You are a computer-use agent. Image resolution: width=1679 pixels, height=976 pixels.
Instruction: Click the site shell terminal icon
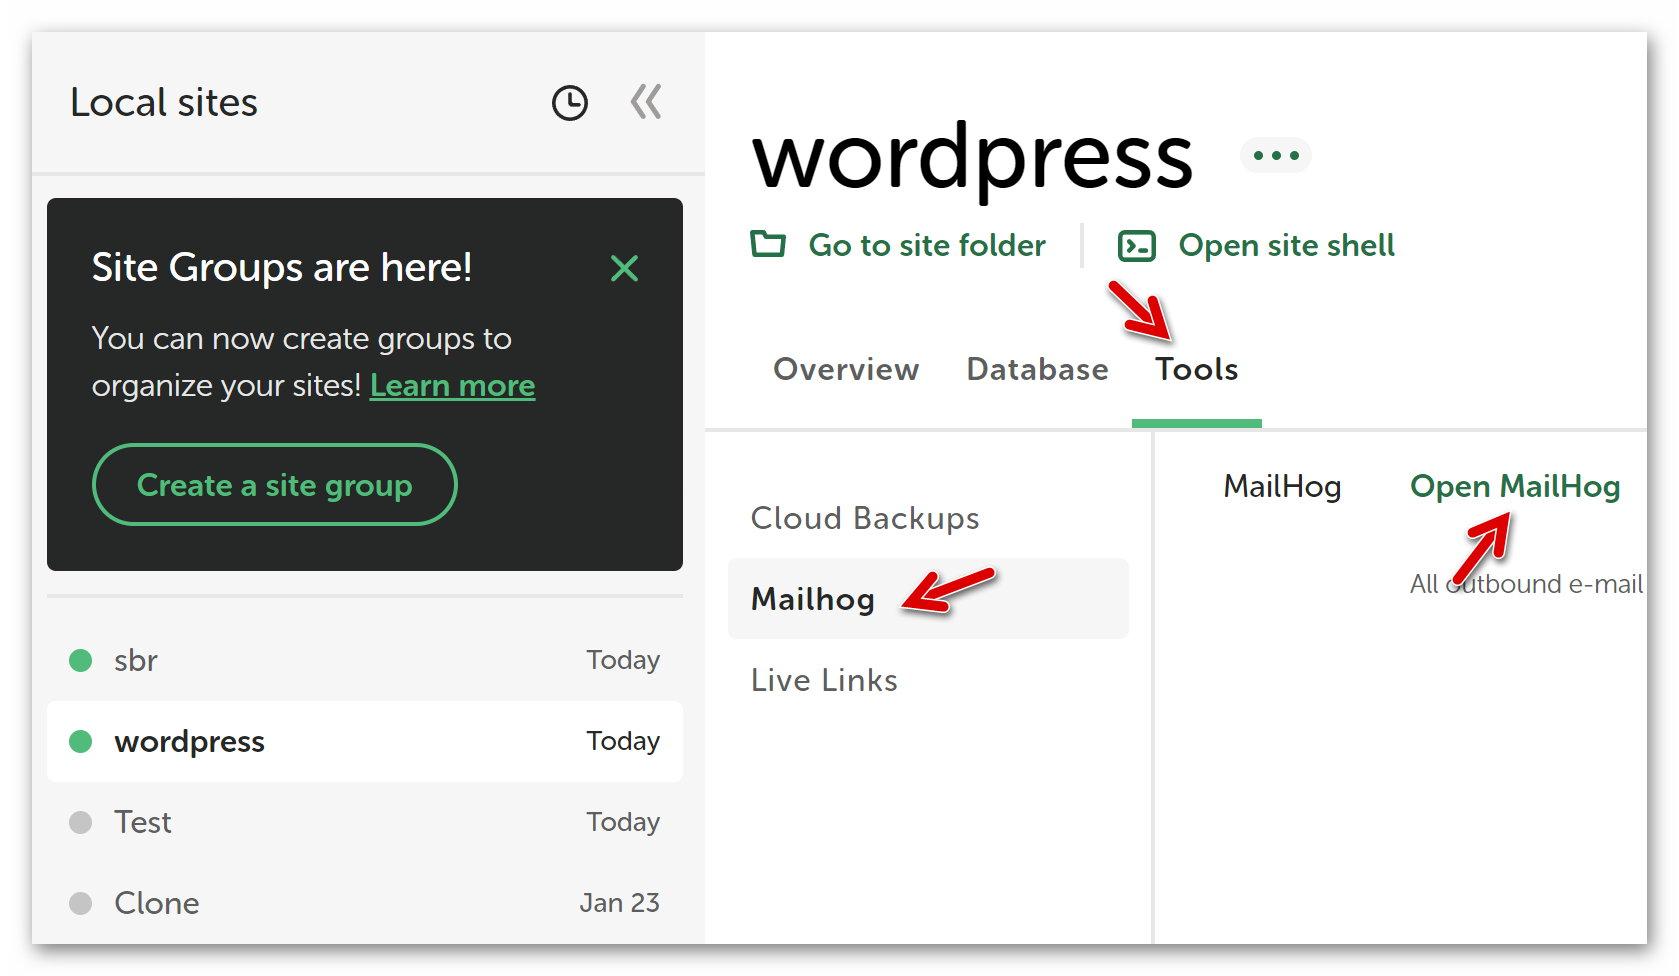coord(1137,246)
